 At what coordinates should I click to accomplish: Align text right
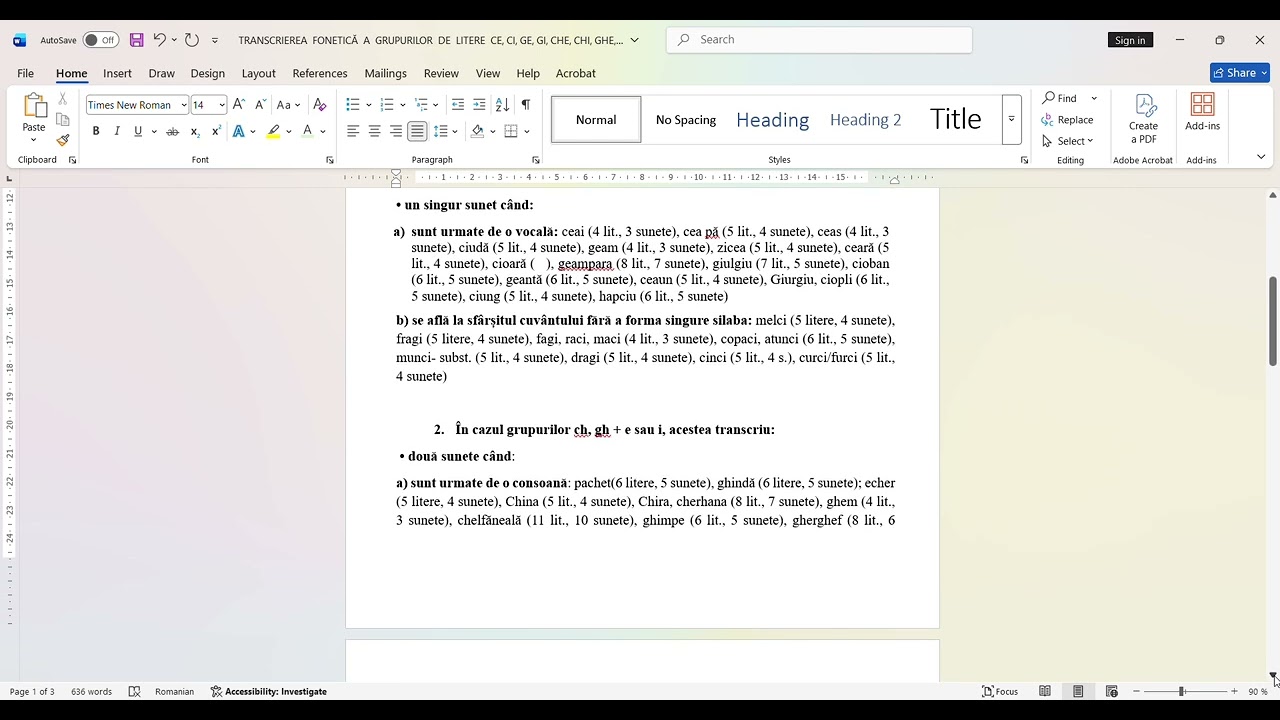(x=396, y=131)
